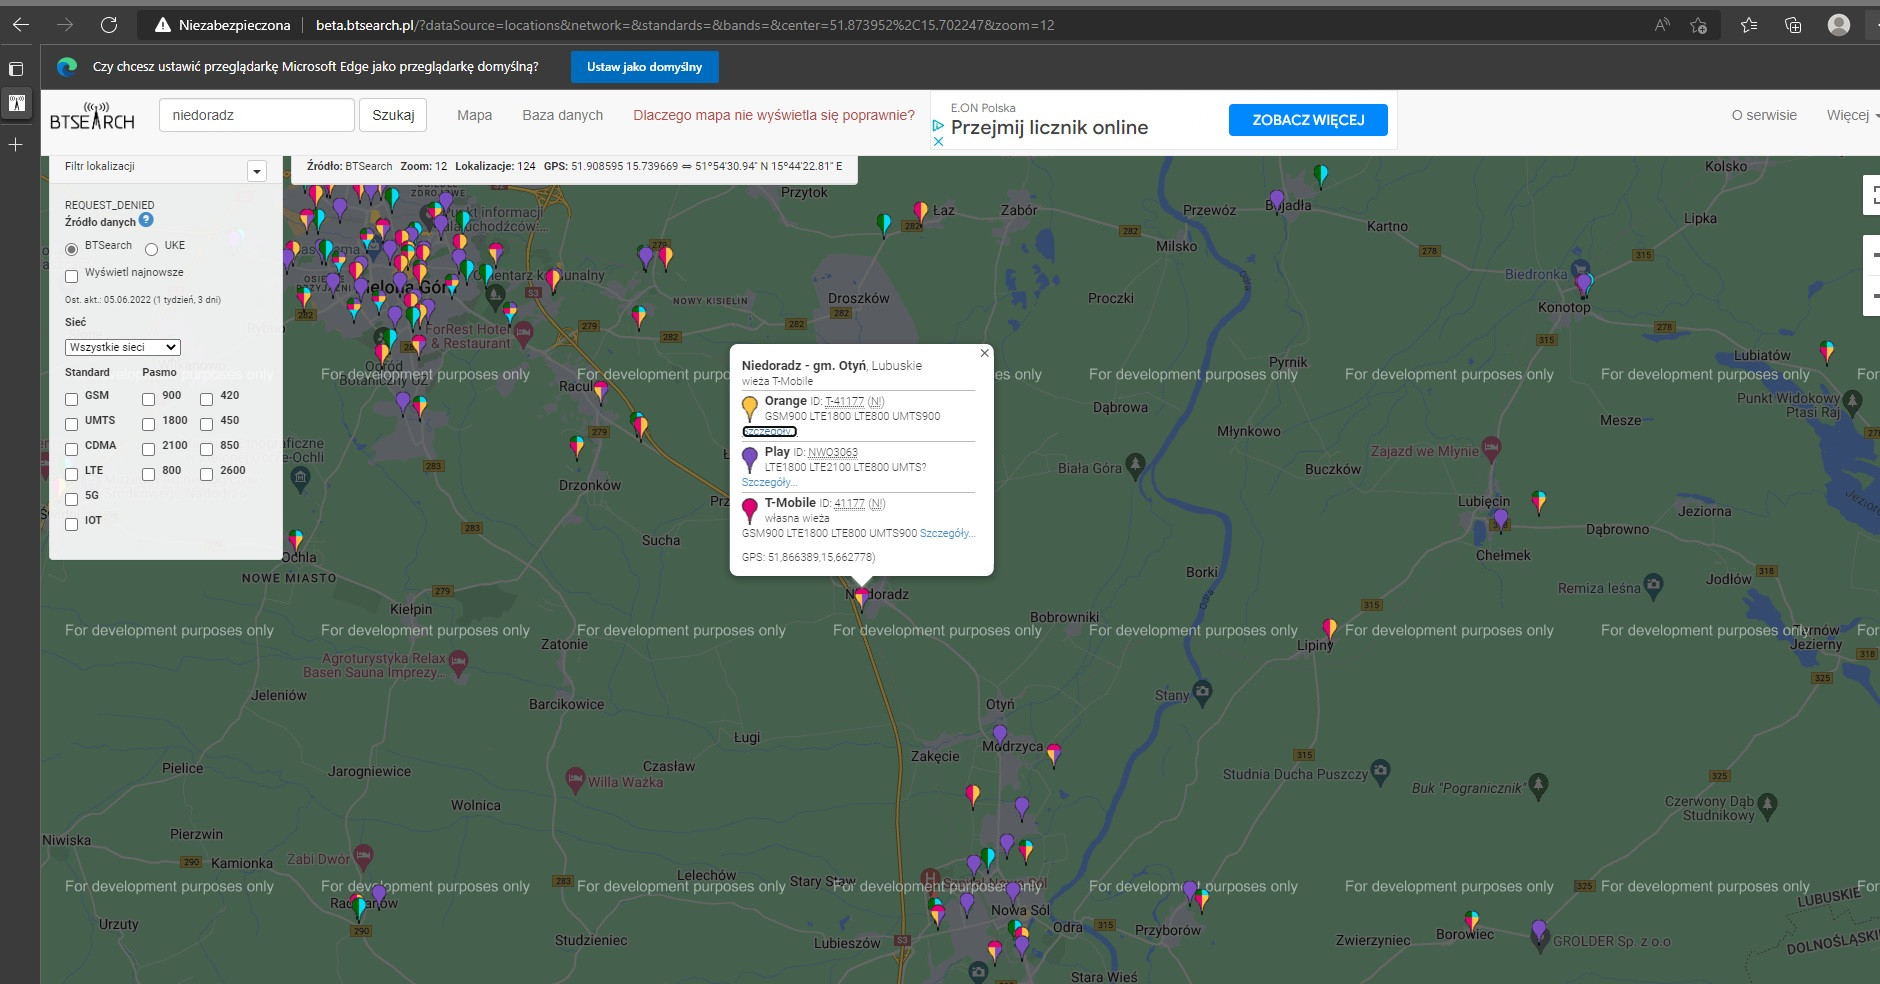Open the vertical tabs sidebar icon
This screenshot has height=984, width=1880.
16,69
